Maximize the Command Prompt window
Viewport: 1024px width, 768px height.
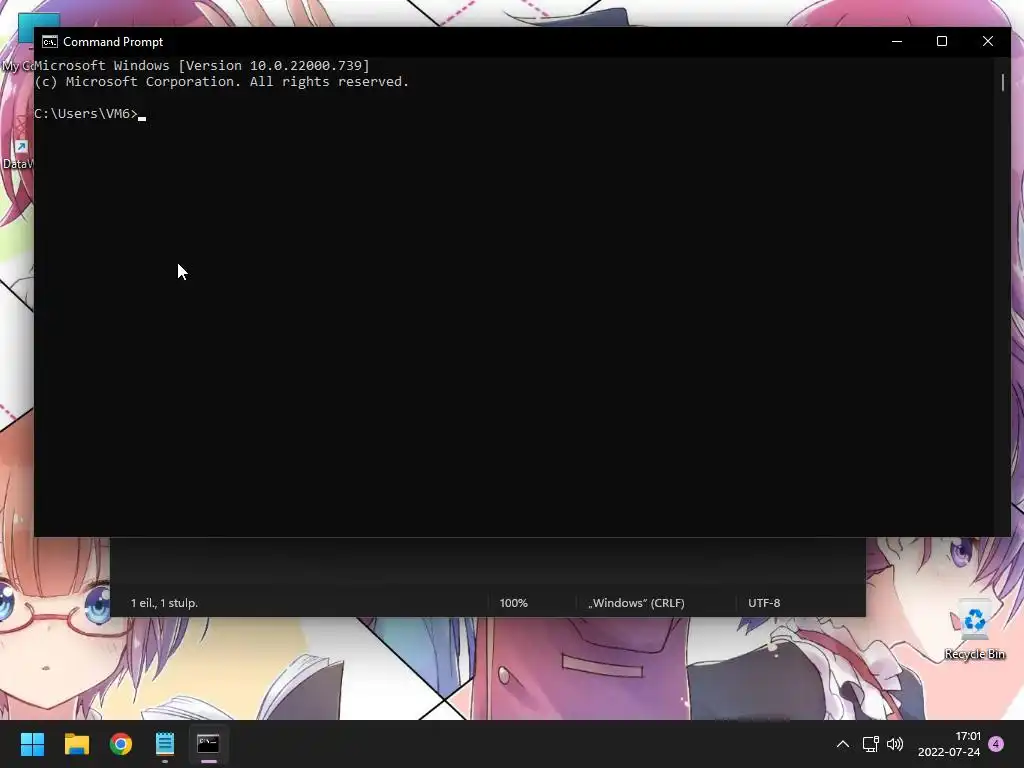coord(942,41)
